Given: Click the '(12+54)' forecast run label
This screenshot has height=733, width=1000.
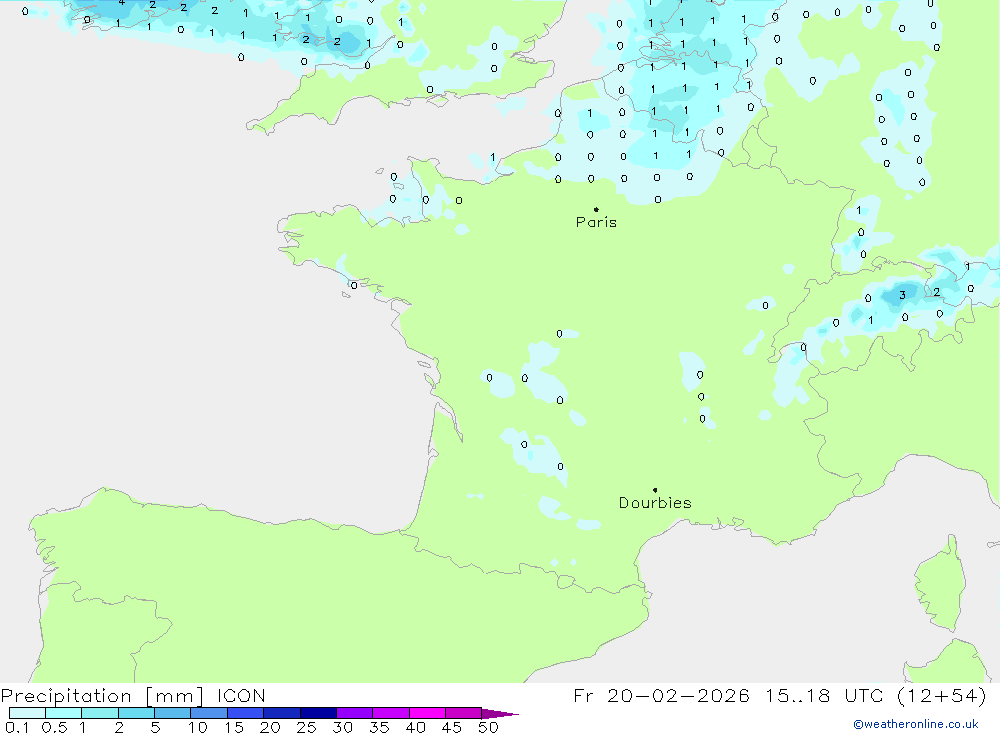Looking at the screenshot, I should pos(941,695).
